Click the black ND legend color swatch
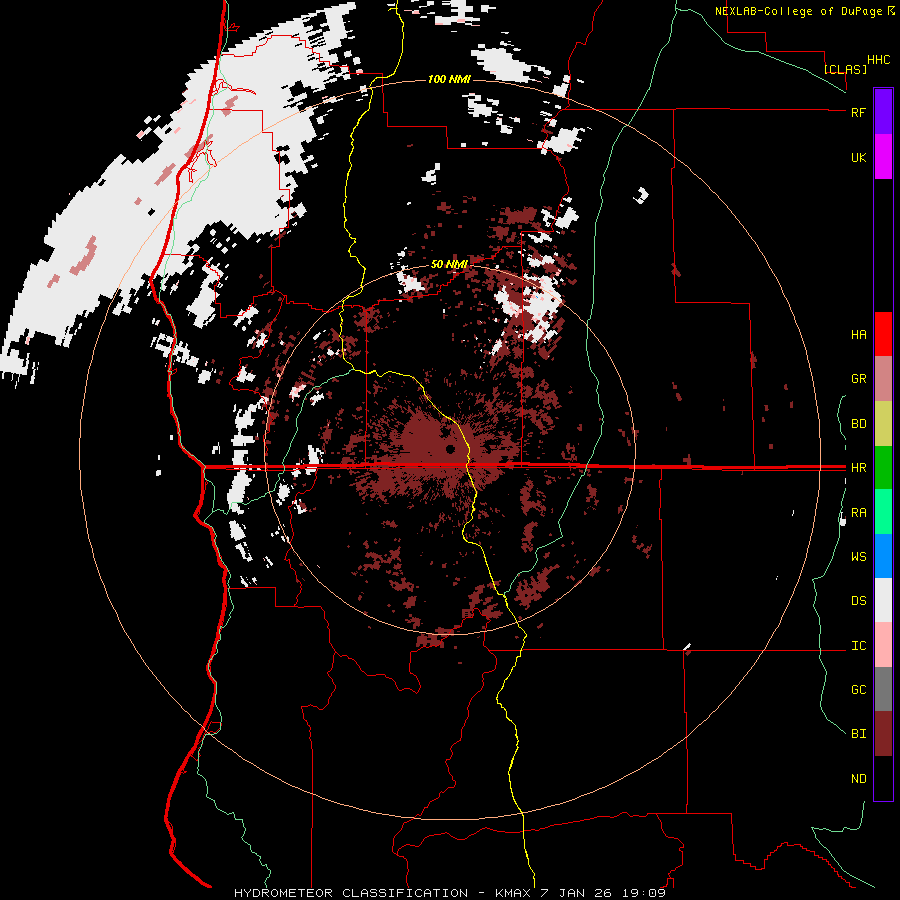The height and width of the screenshot is (900, 900). (x=883, y=778)
